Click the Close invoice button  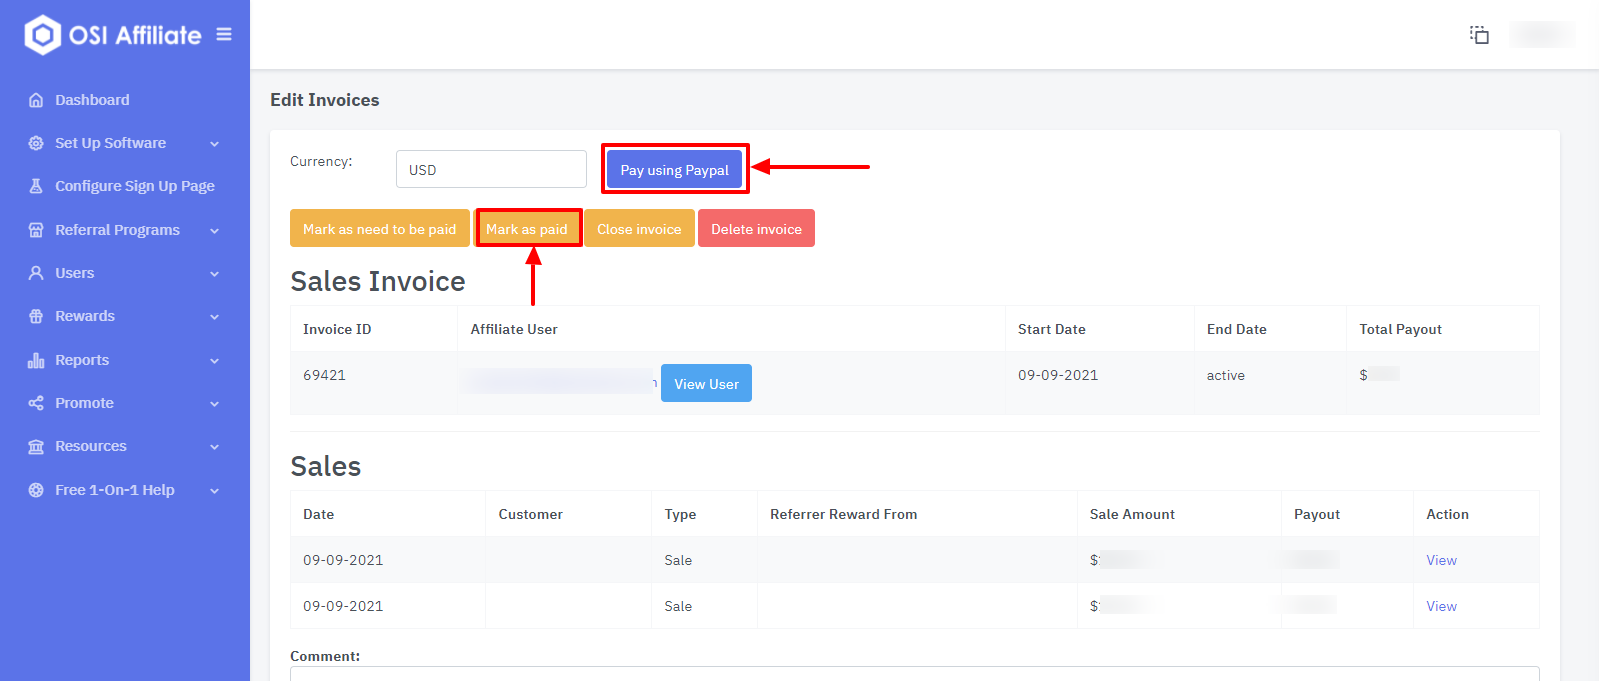point(639,228)
